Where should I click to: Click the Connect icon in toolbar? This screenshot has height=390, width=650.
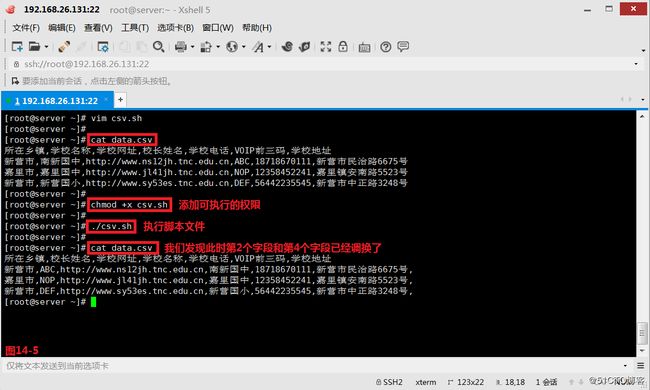(64, 46)
